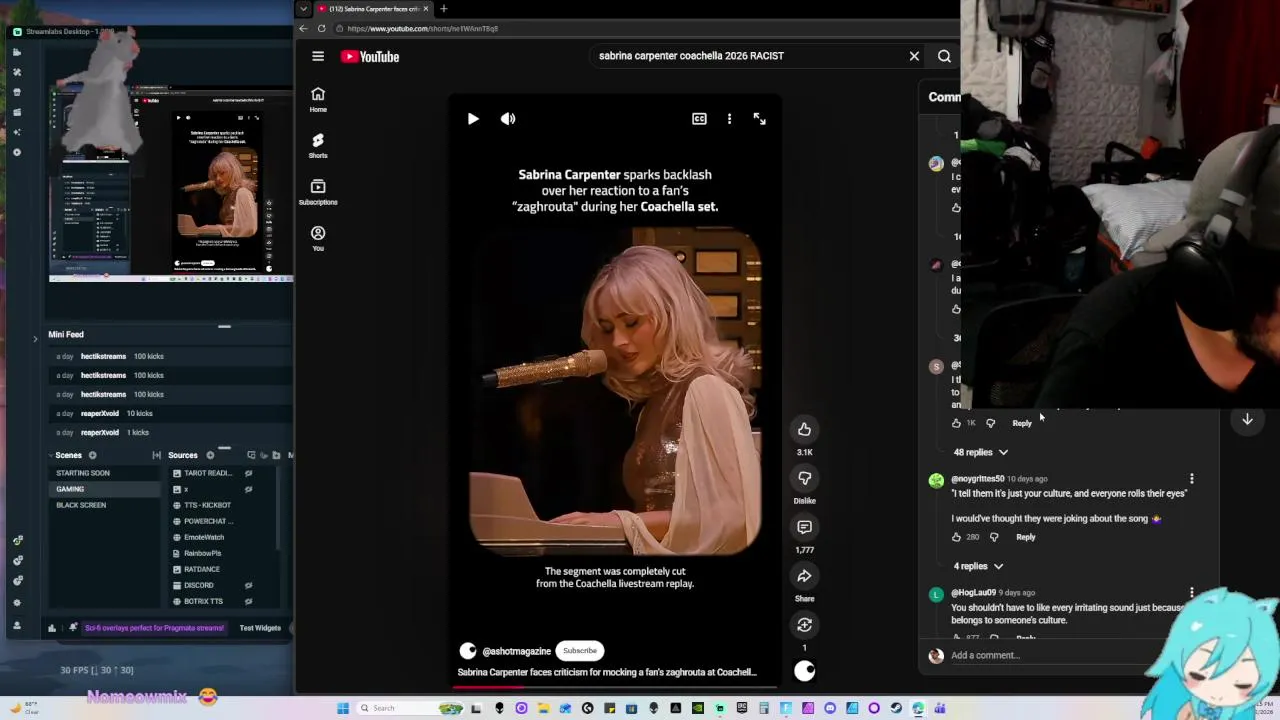Click the Dislike button on the Short

(804, 478)
